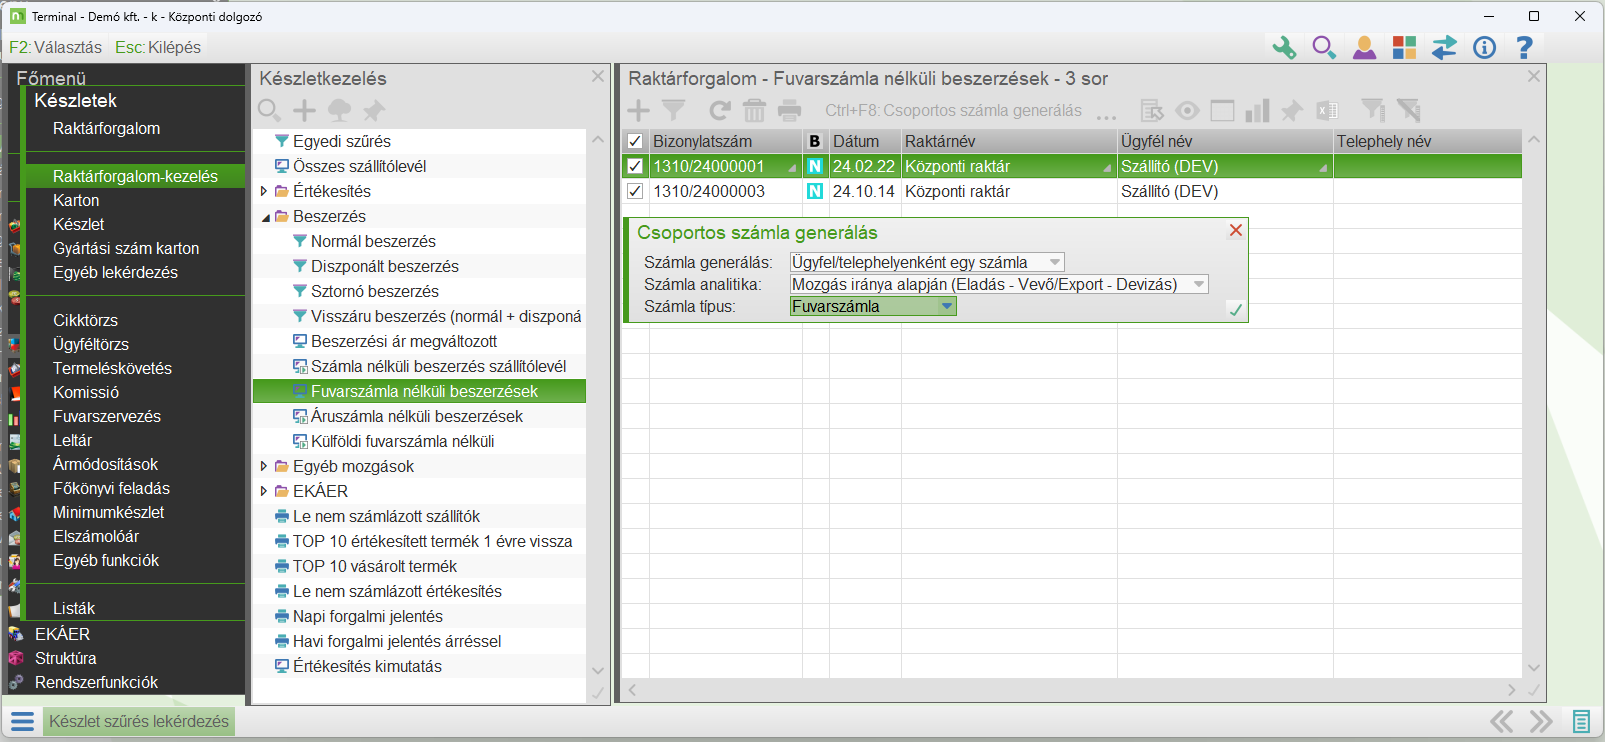Sort by the Bizonylatszám column header

pyautogui.click(x=725, y=141)
